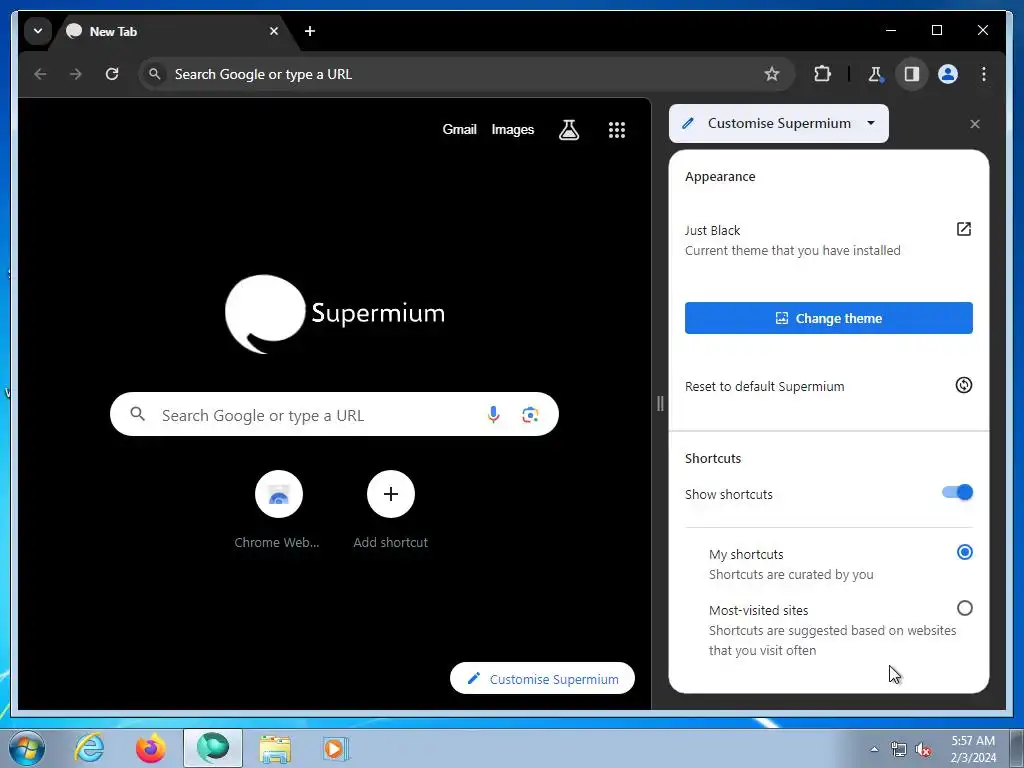Open Search Labs flask on new tab page
1024x768 pixels.
pyautogui.click(x=569, y=129)
